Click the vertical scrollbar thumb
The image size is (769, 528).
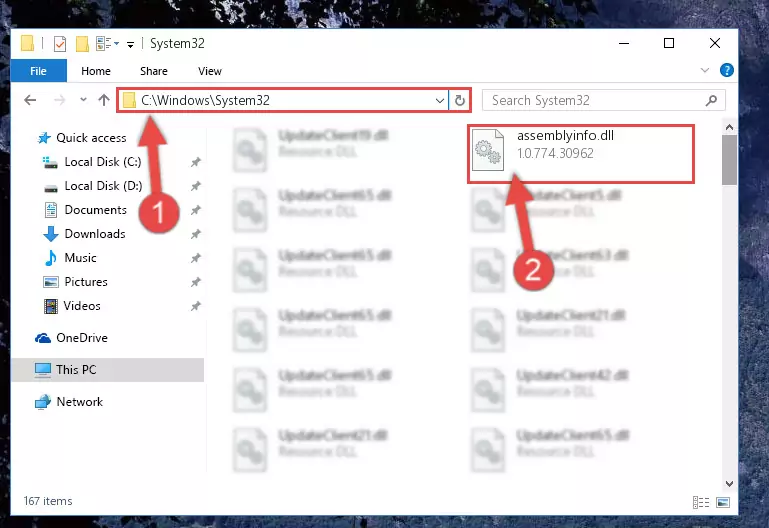click(x=729, y=160)
